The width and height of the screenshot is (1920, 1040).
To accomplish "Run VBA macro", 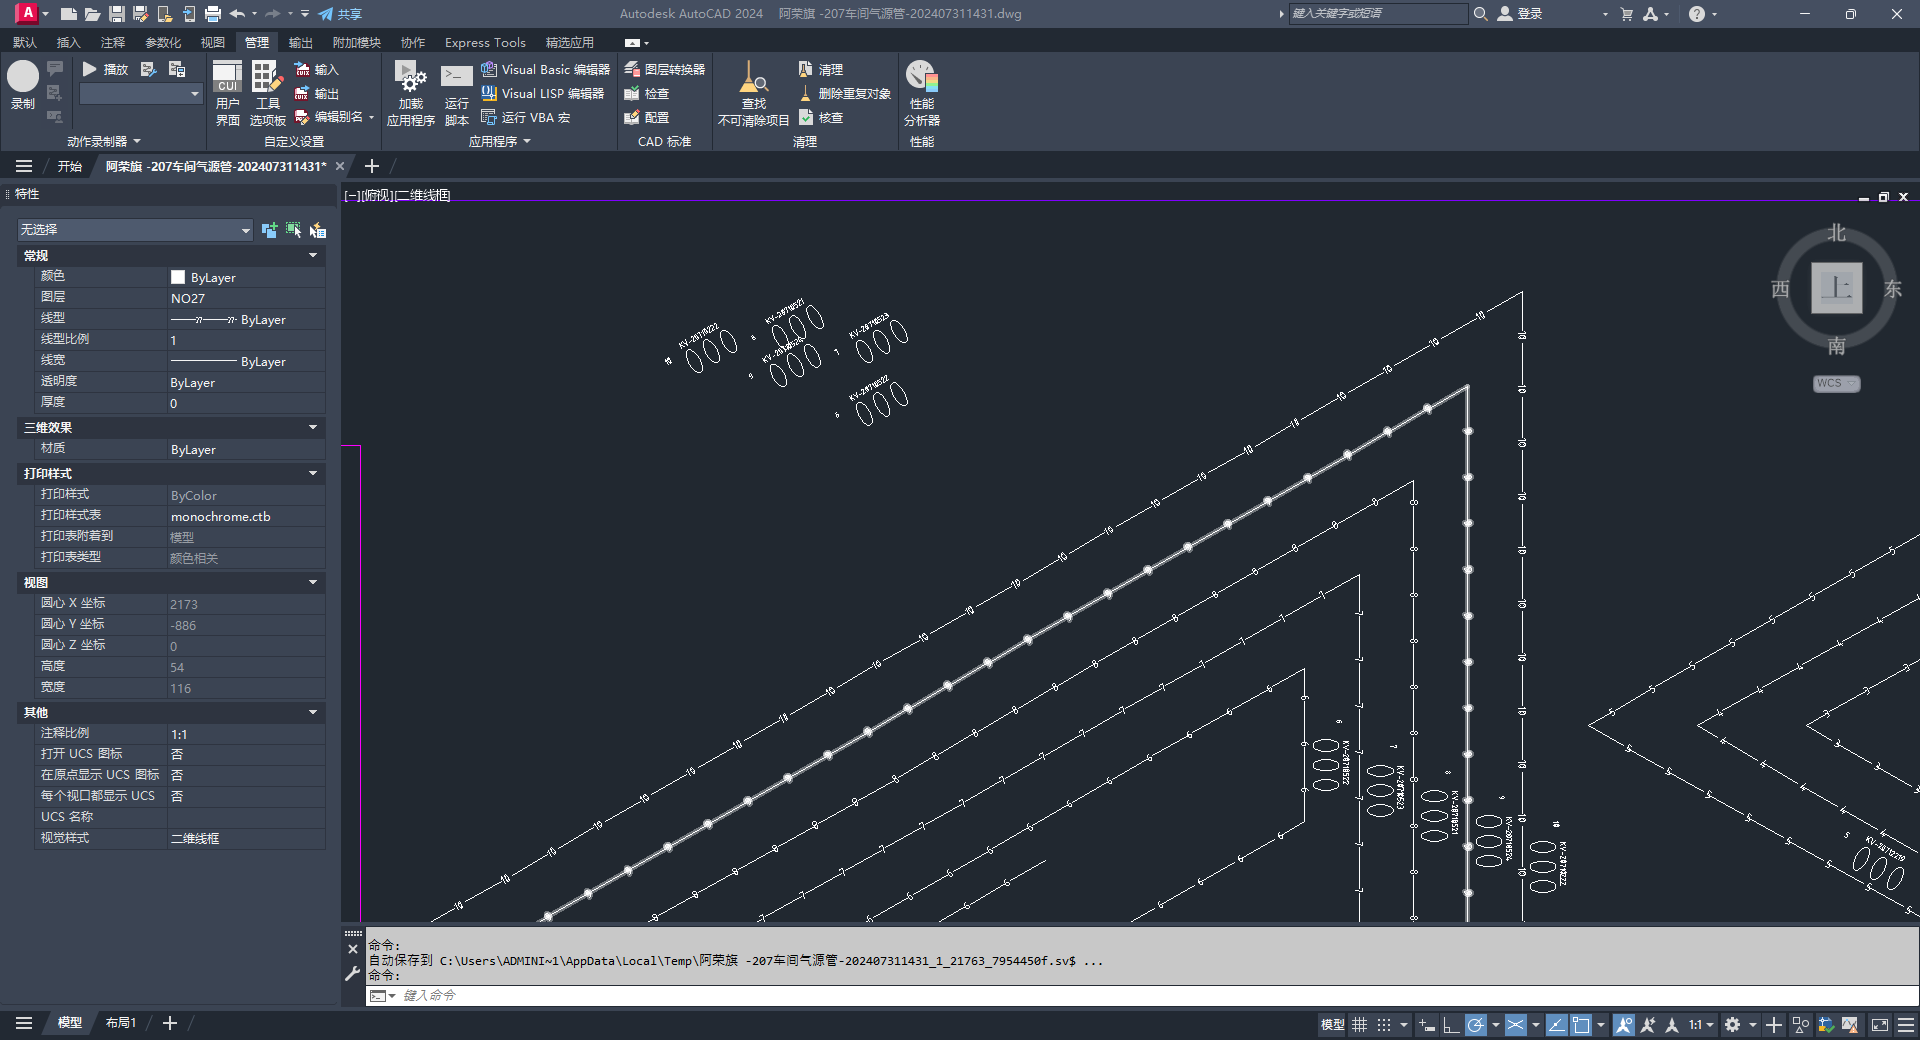I will 526,117.
